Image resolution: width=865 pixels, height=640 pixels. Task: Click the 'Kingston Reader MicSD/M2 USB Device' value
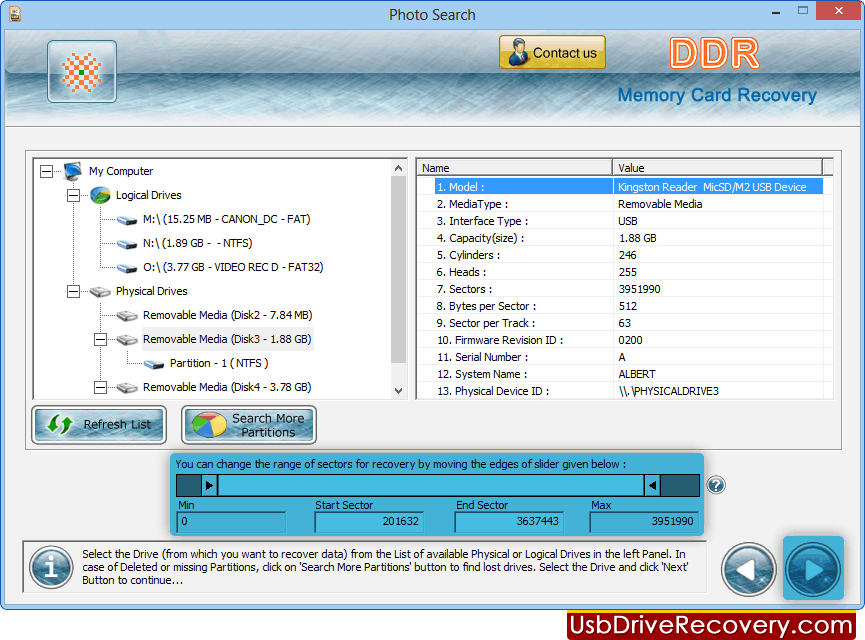click(x=712, y=187)
